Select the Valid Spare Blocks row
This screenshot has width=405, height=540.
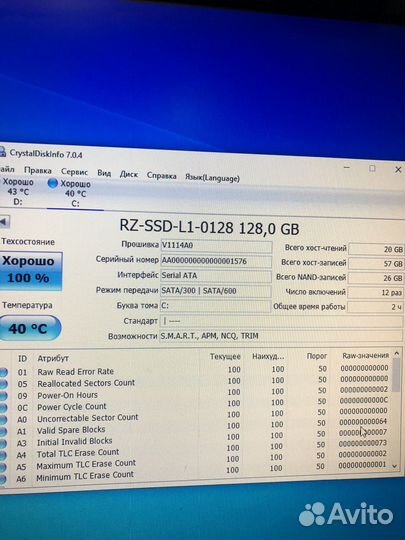196,427
